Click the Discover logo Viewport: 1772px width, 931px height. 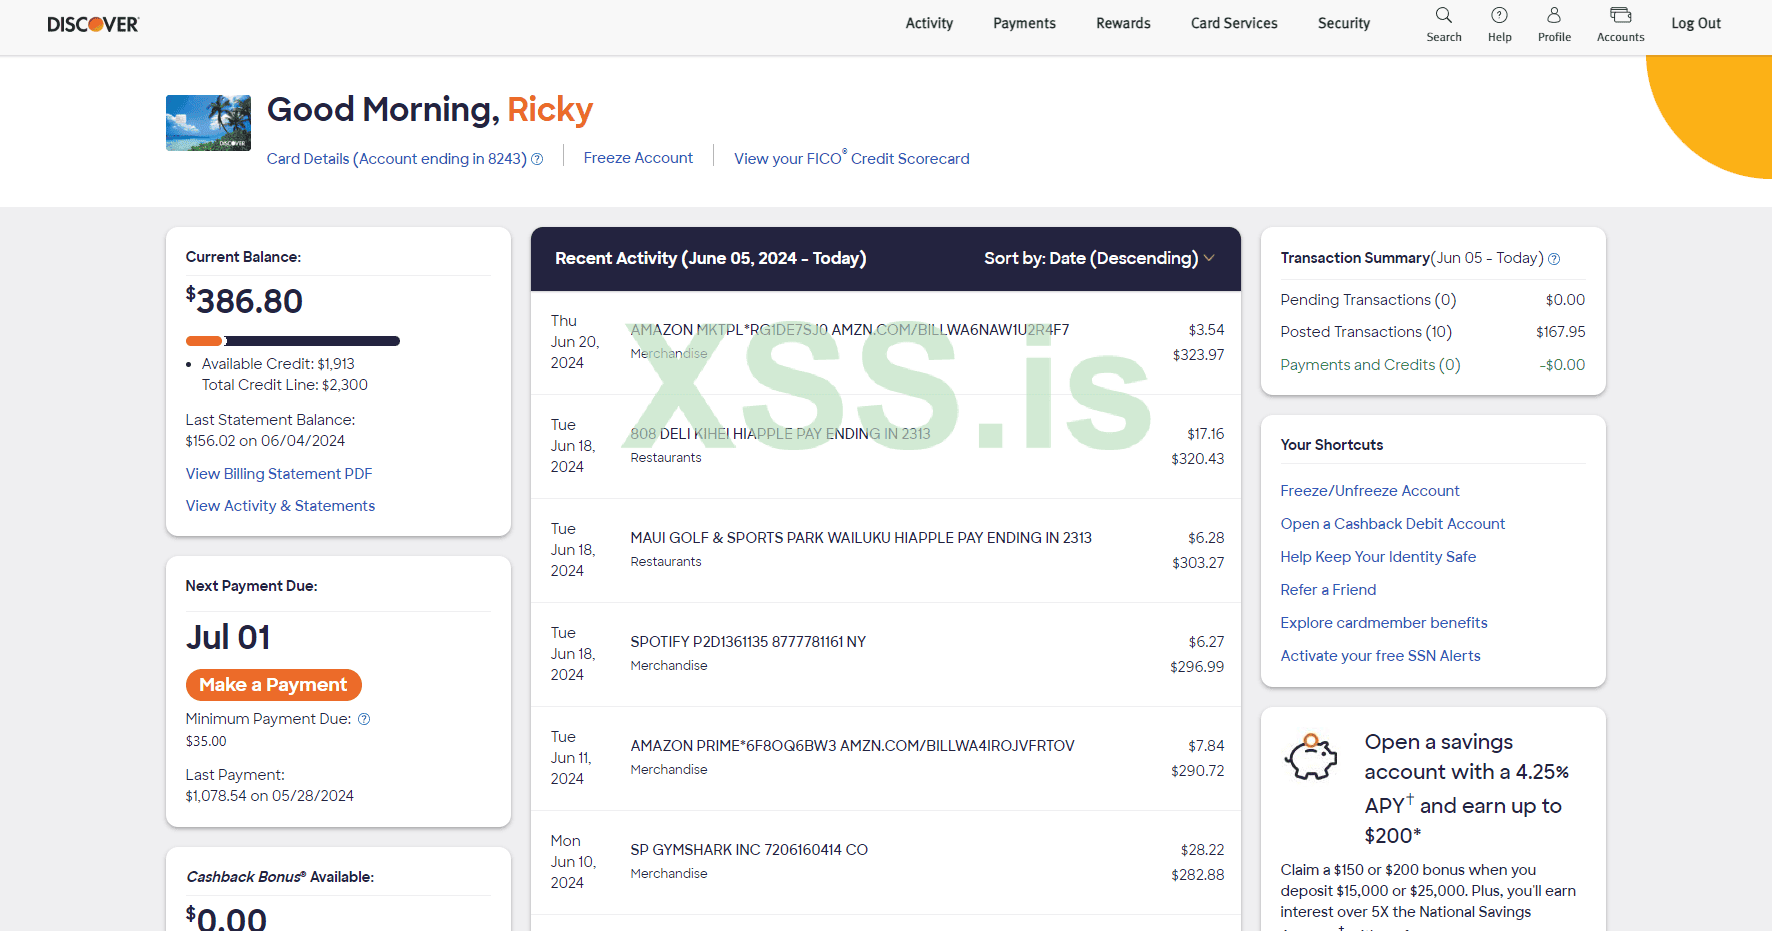click(93, 24)
